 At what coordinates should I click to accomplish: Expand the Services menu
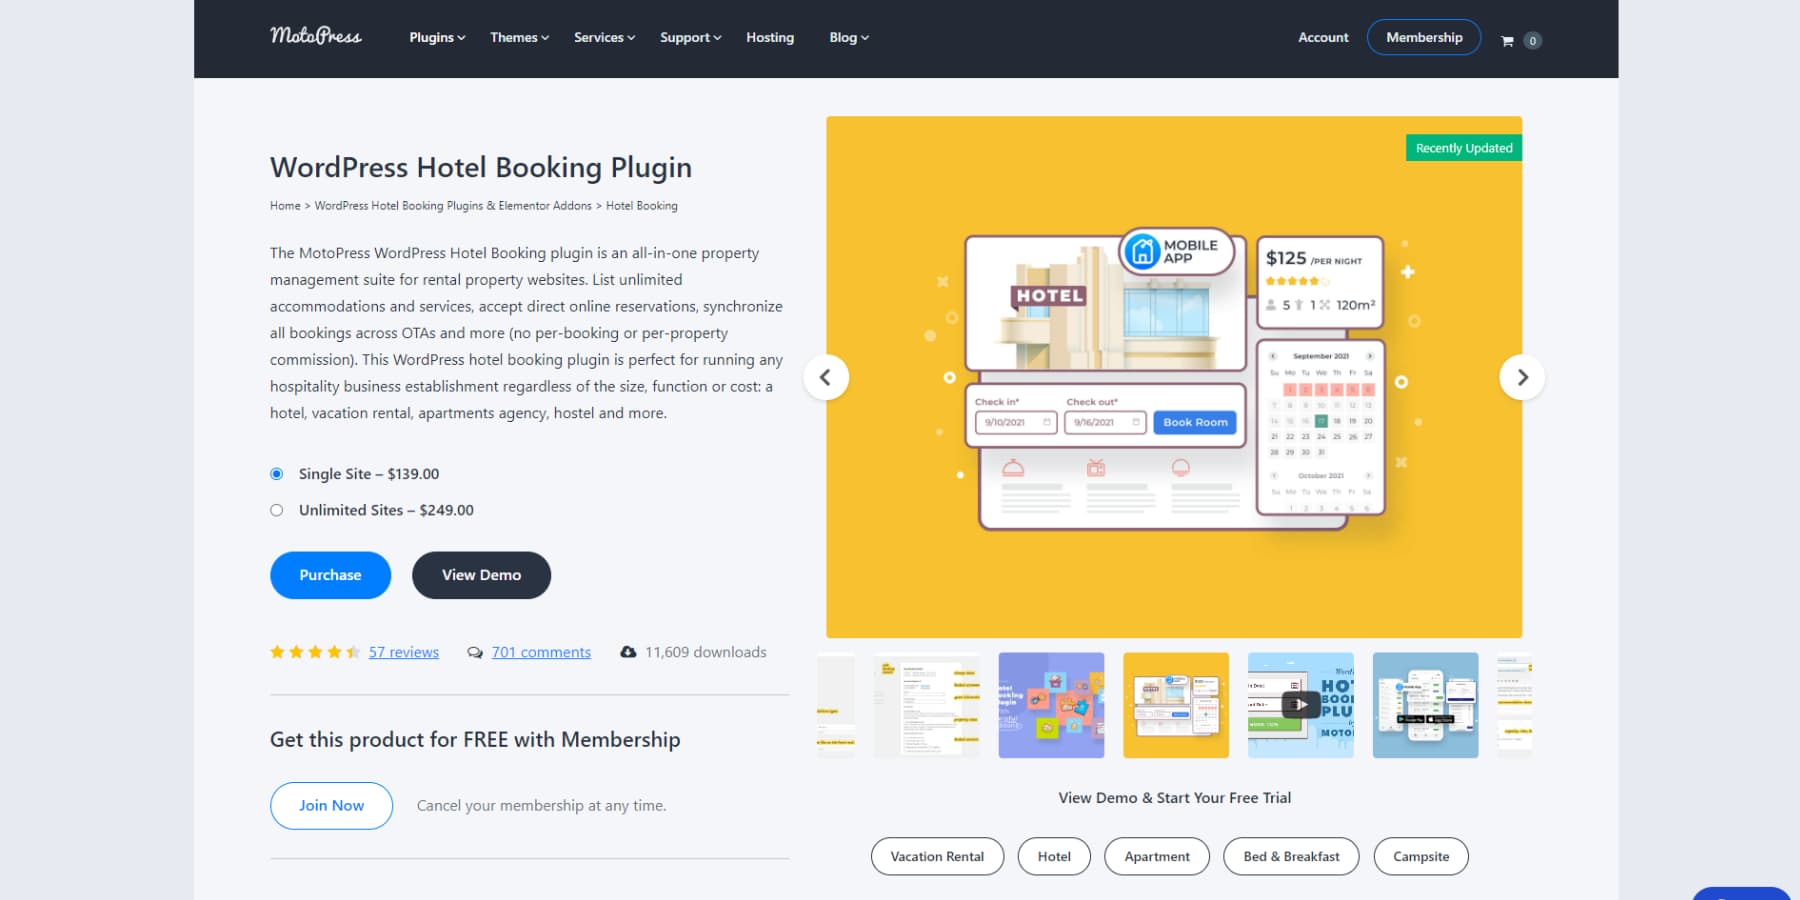pos(604,37)
